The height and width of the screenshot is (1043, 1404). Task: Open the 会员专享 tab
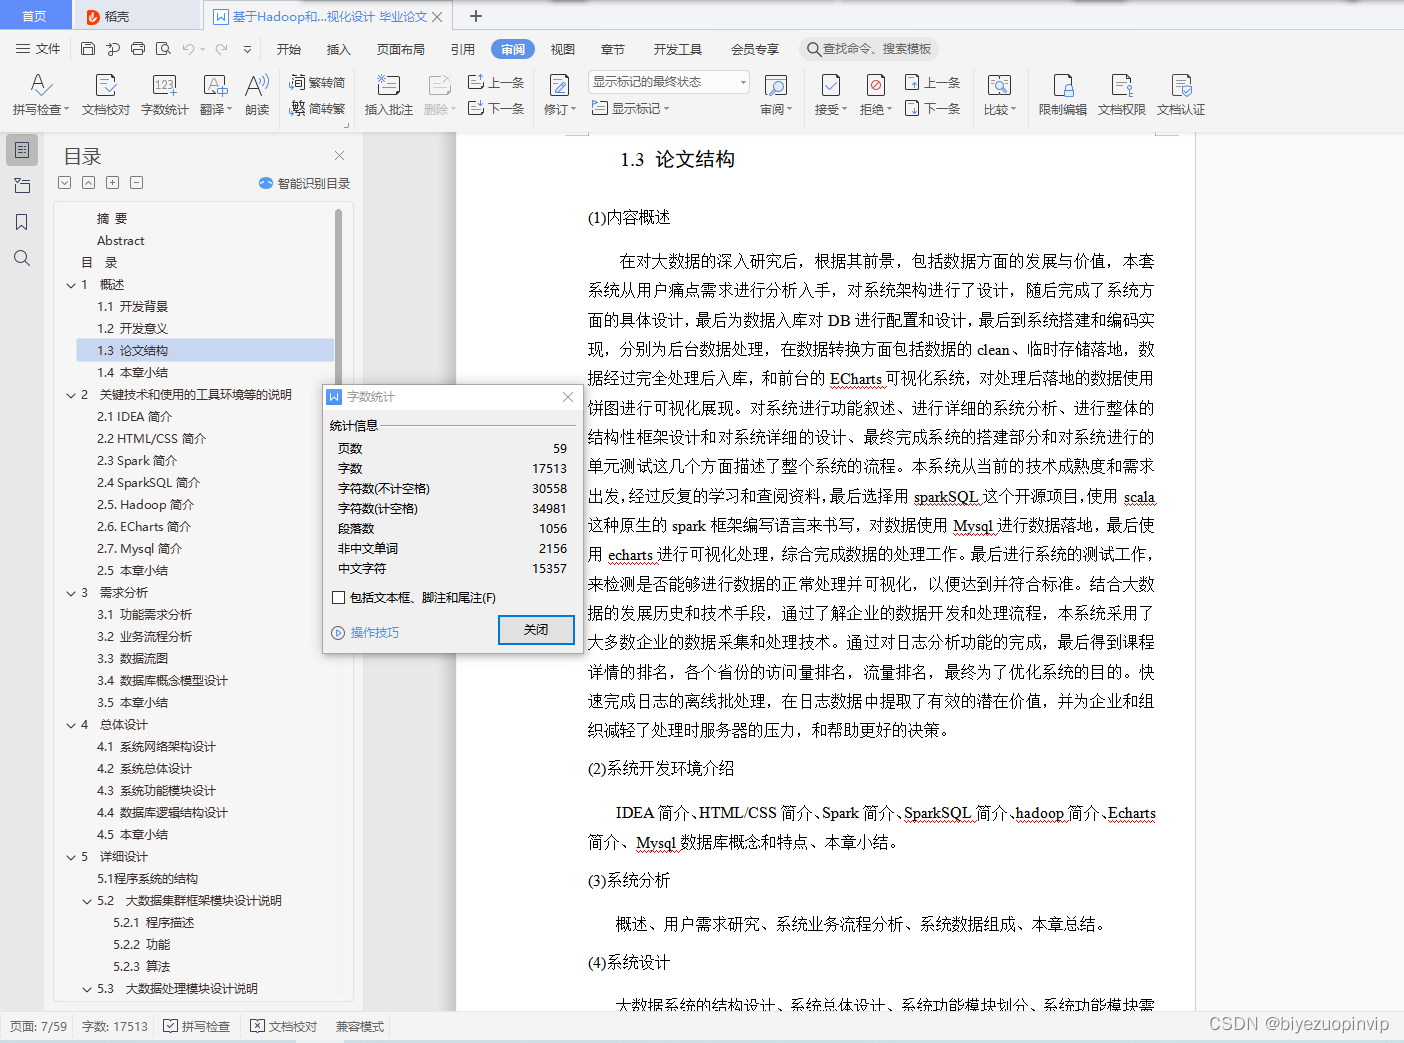tap(755, 49)
